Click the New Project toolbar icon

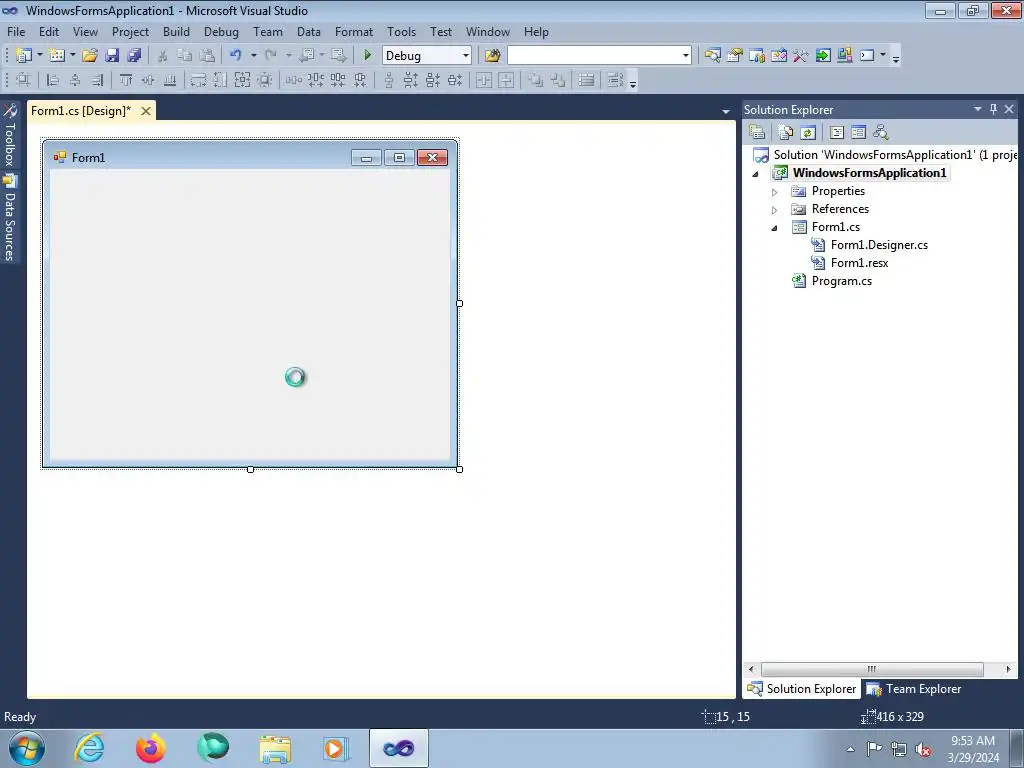[x=24, y=56]
